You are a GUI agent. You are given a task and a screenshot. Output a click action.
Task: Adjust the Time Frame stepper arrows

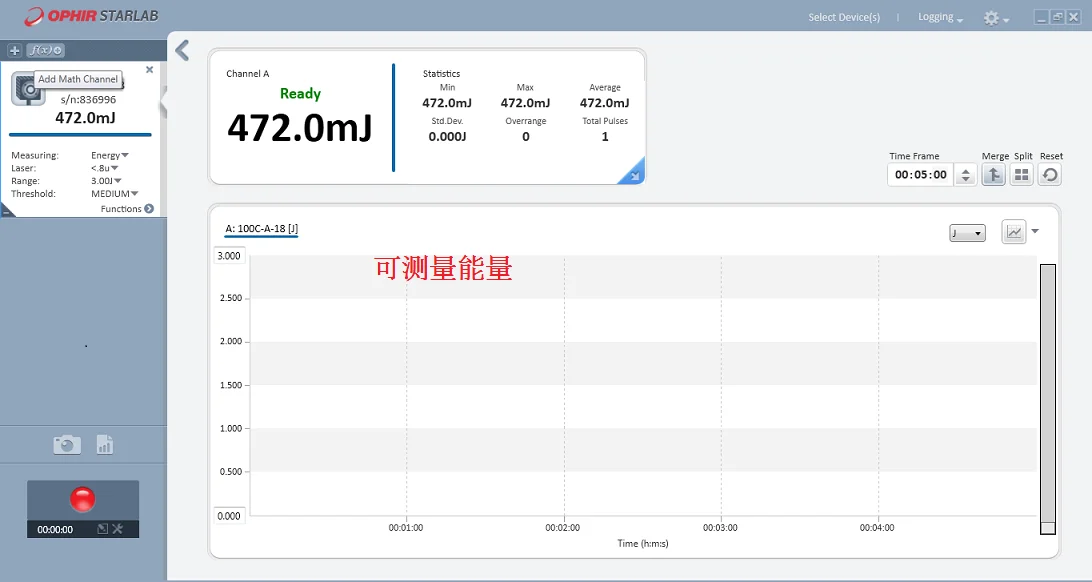[965, 175]
